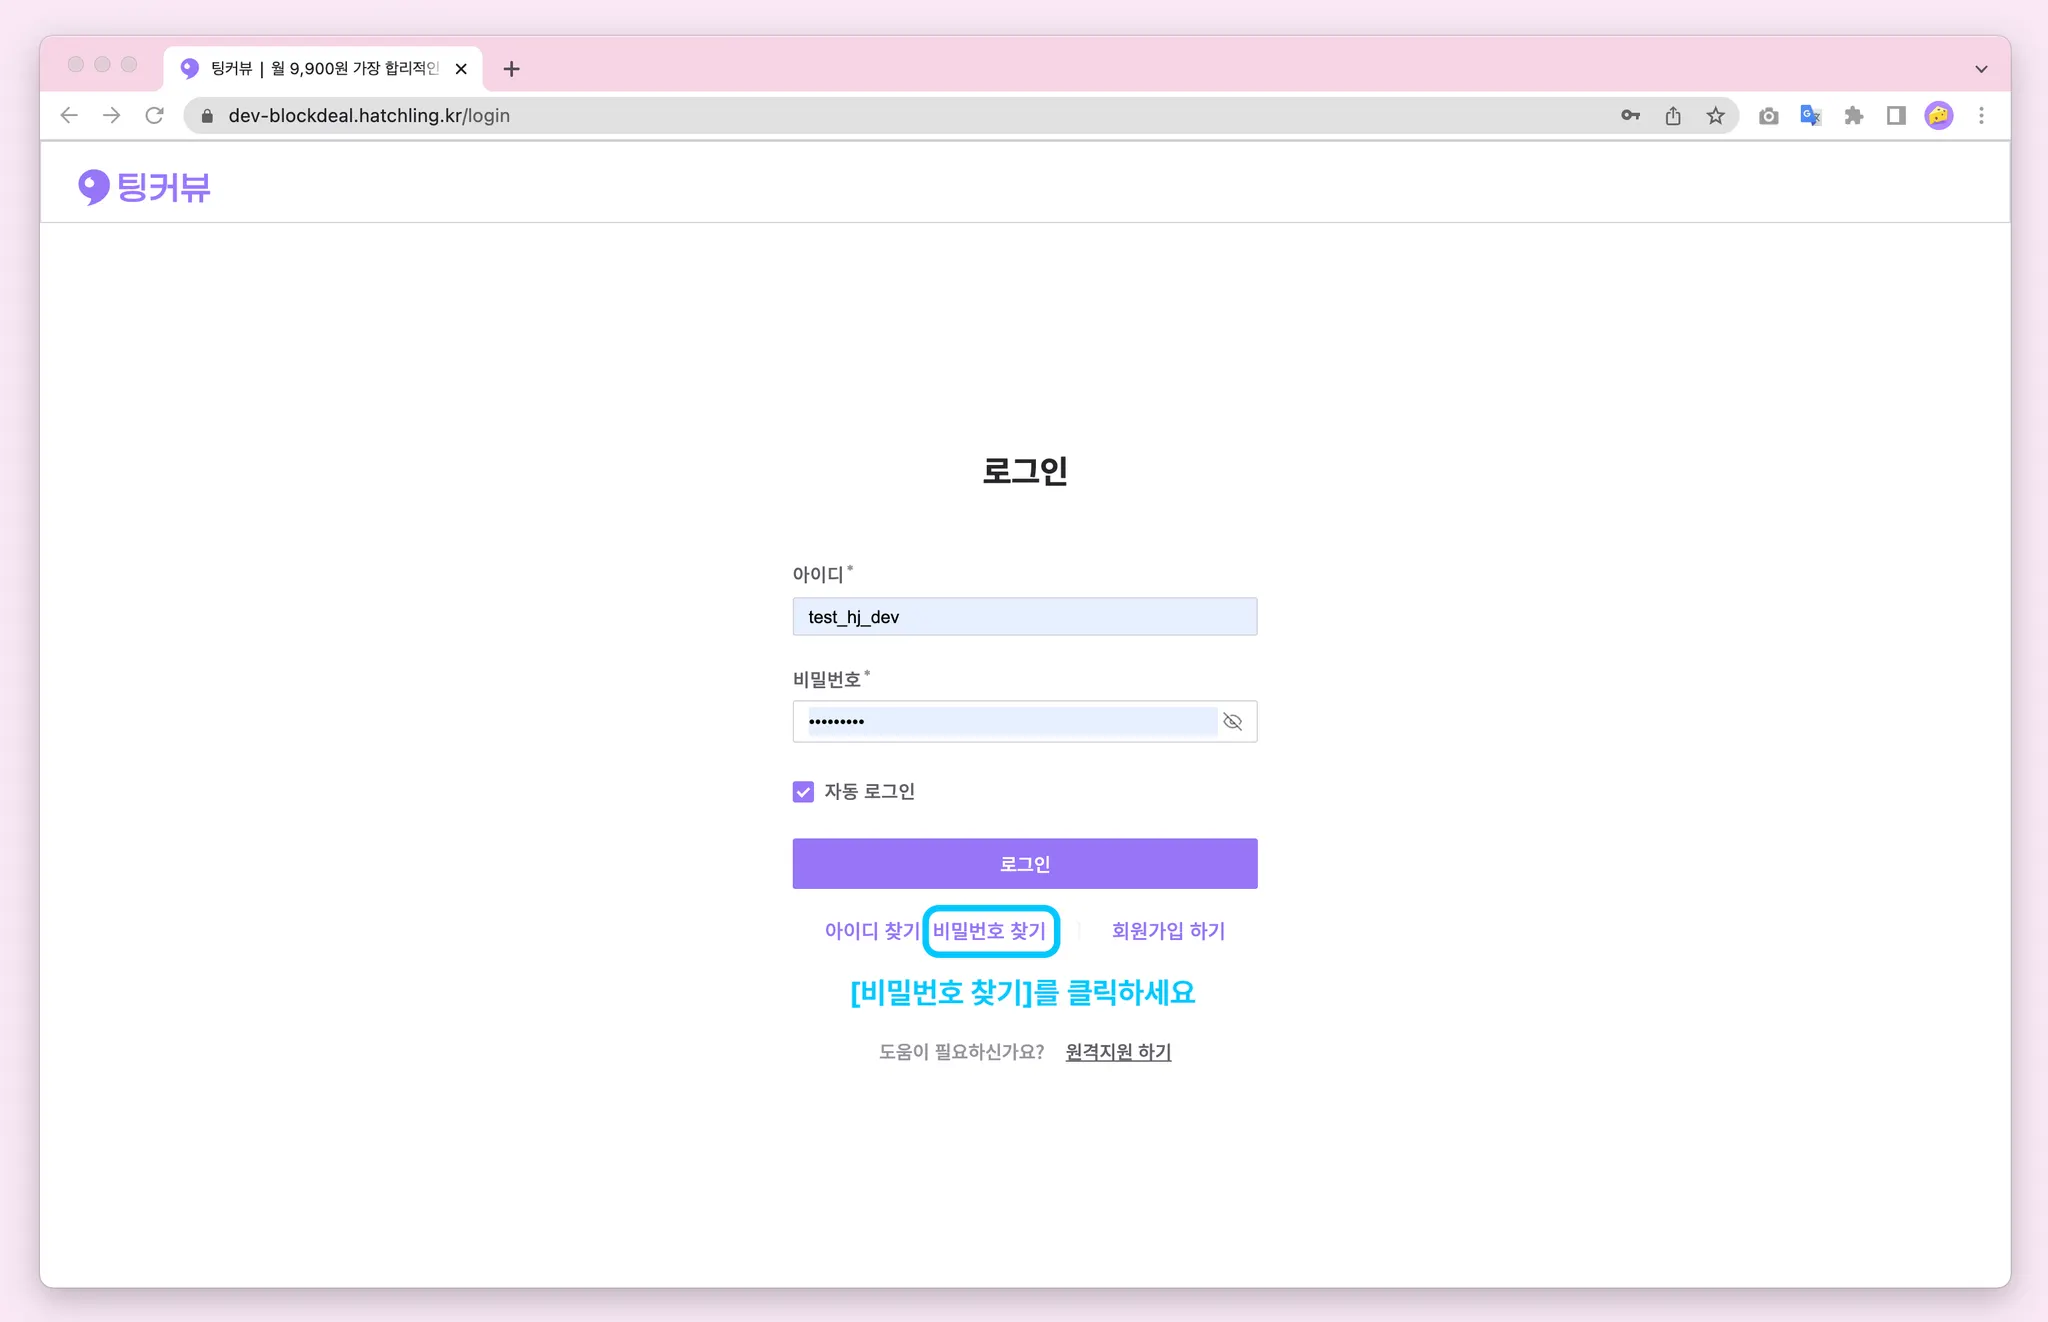Toggle the browser side panel icon

(1896, 116)
